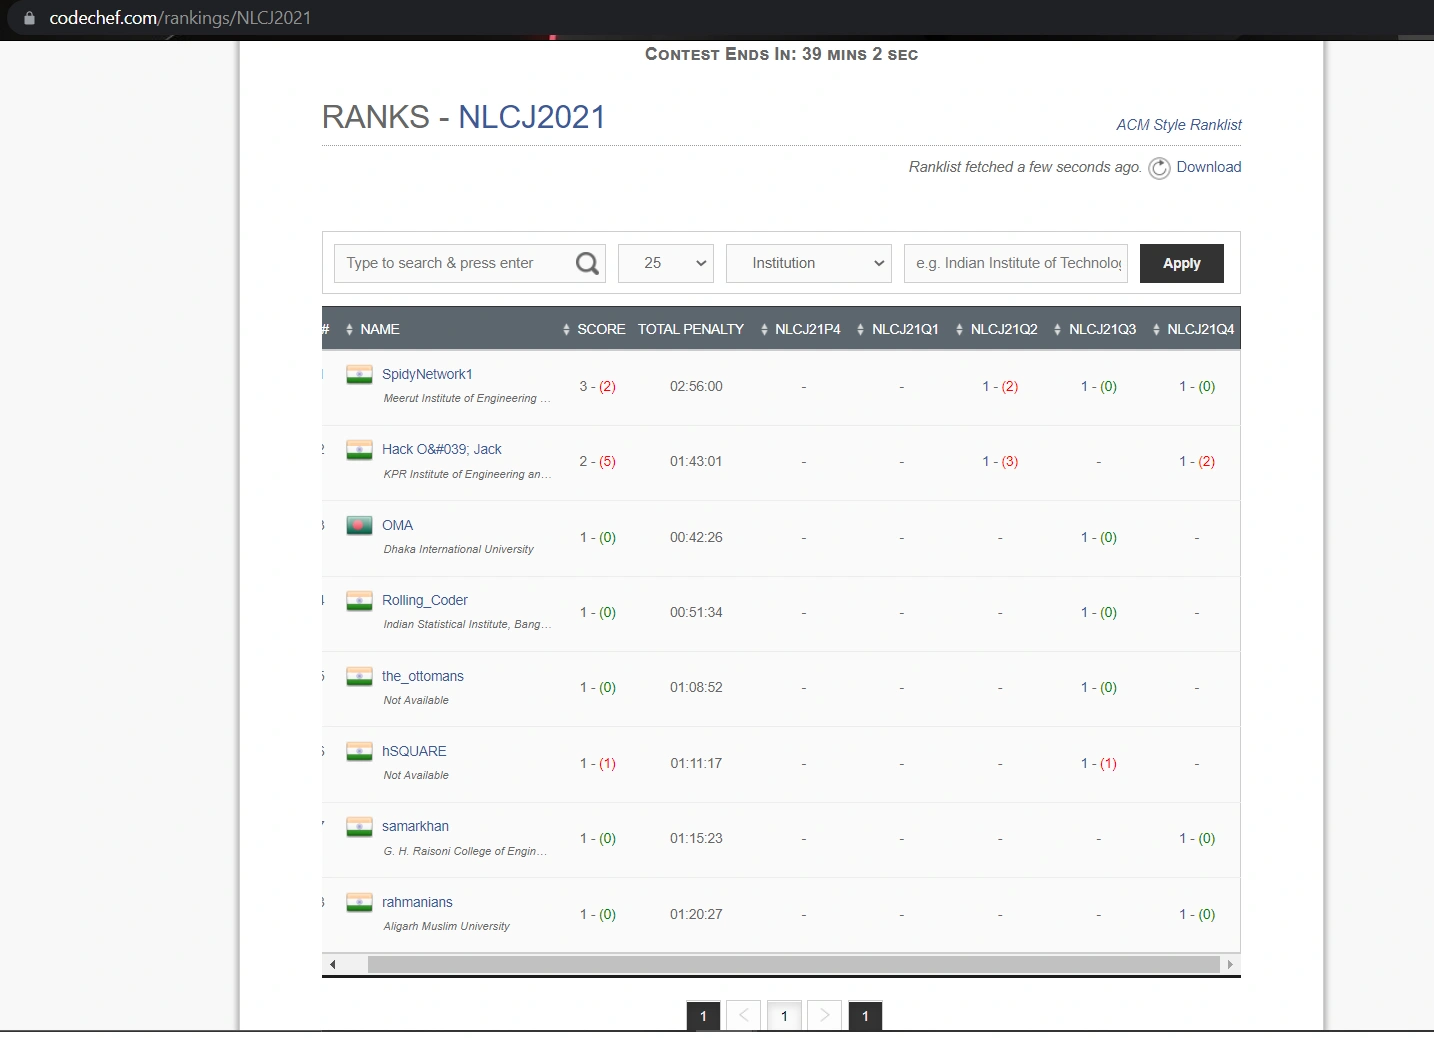Image resolution: width=1434 pixels, height=1038 pixels.
Task: Click the Download ranklist link
Action: 1209,167
